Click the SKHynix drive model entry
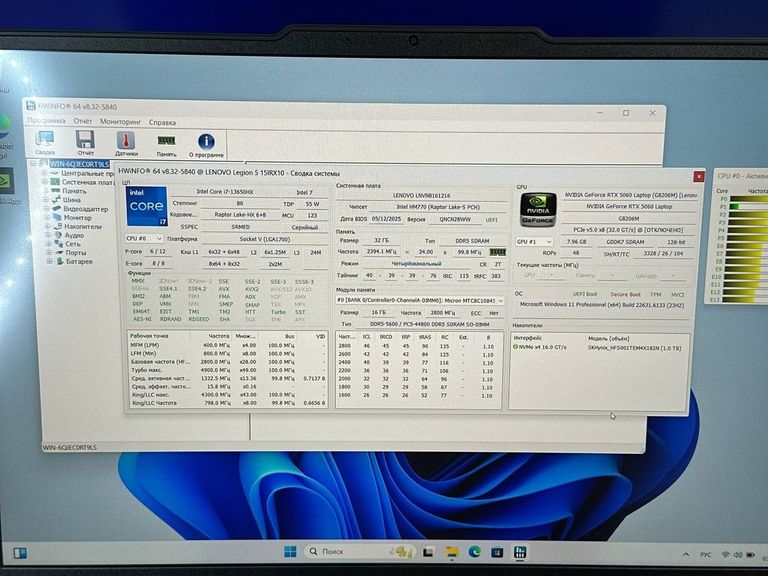Image resolution: width=768 pixels, height=576 pixels. point(634,348)
